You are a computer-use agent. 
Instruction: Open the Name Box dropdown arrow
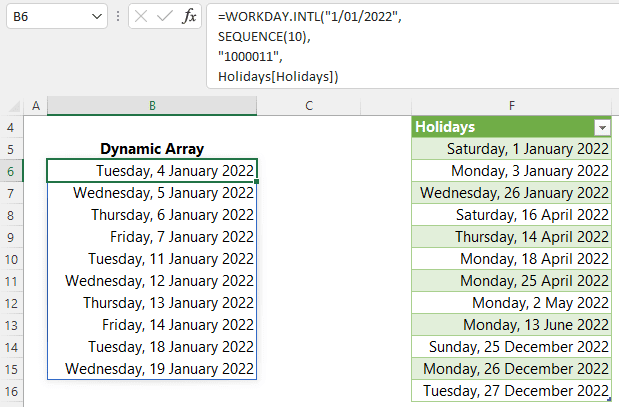coord(96,17)
